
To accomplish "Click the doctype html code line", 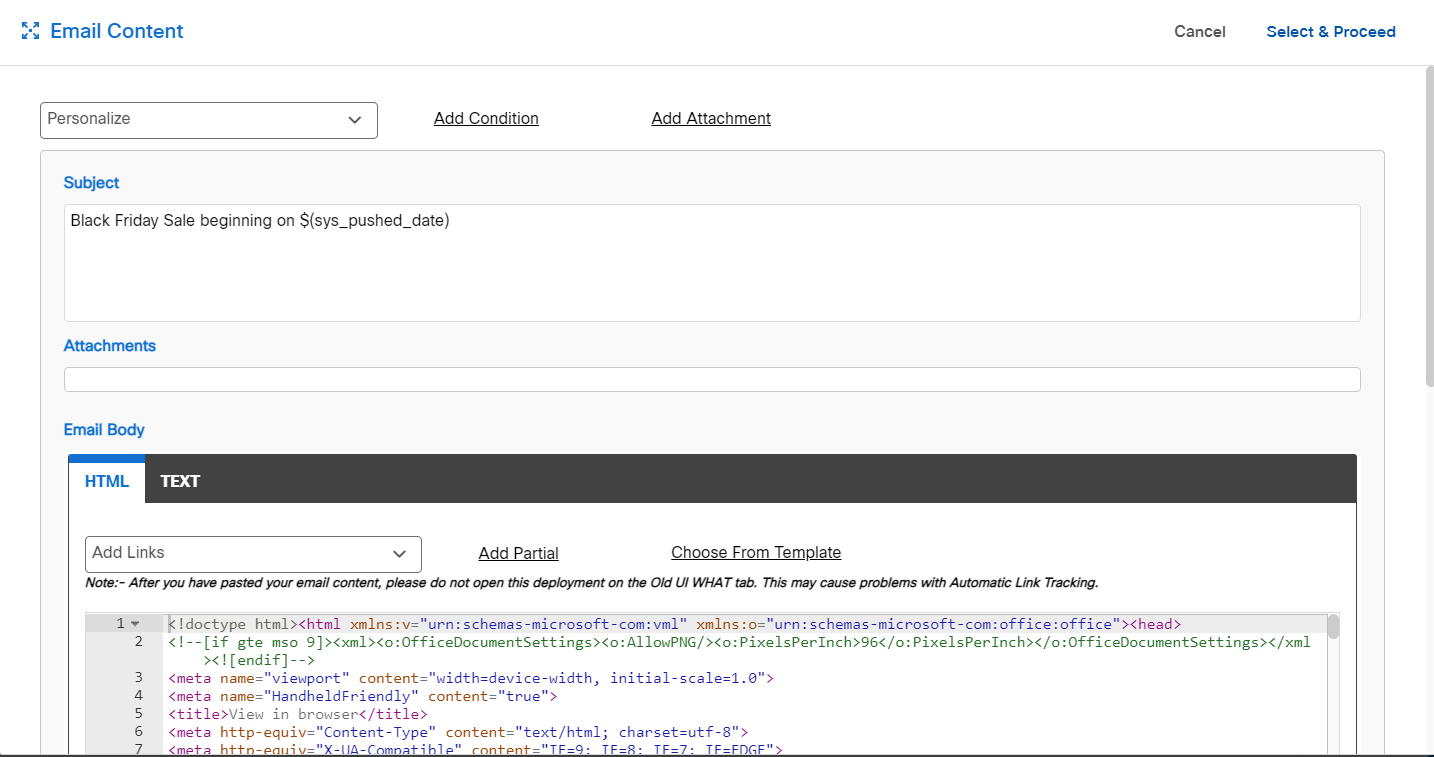I will pyautogui.click(x=675, y=624).
